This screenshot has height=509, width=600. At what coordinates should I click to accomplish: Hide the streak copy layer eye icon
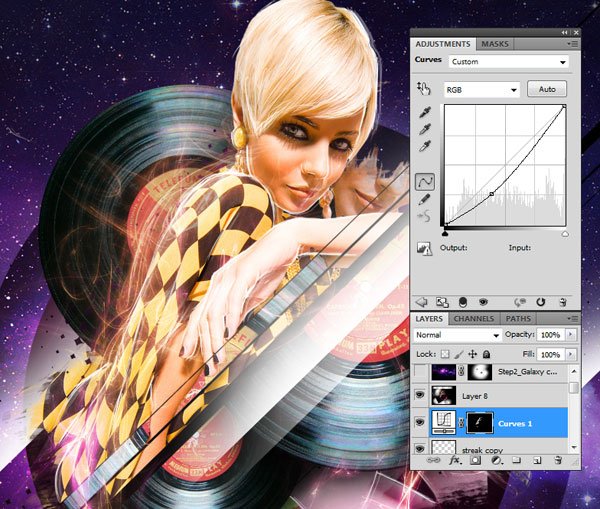(x=420, y=448)
